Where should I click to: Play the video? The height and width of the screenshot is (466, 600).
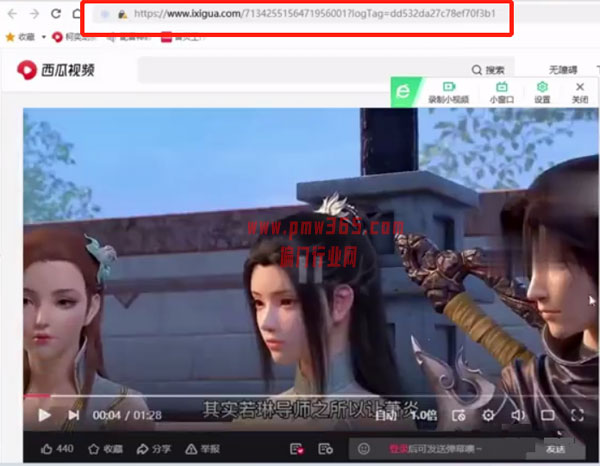44,415
